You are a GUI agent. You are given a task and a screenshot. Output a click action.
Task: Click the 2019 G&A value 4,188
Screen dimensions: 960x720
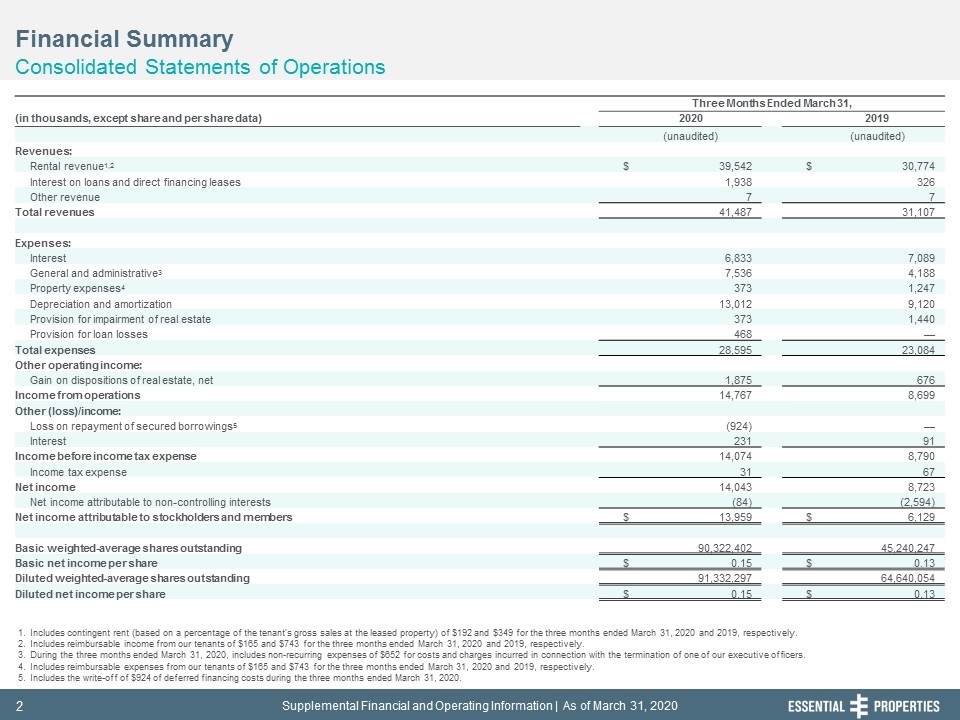[921, 273]
